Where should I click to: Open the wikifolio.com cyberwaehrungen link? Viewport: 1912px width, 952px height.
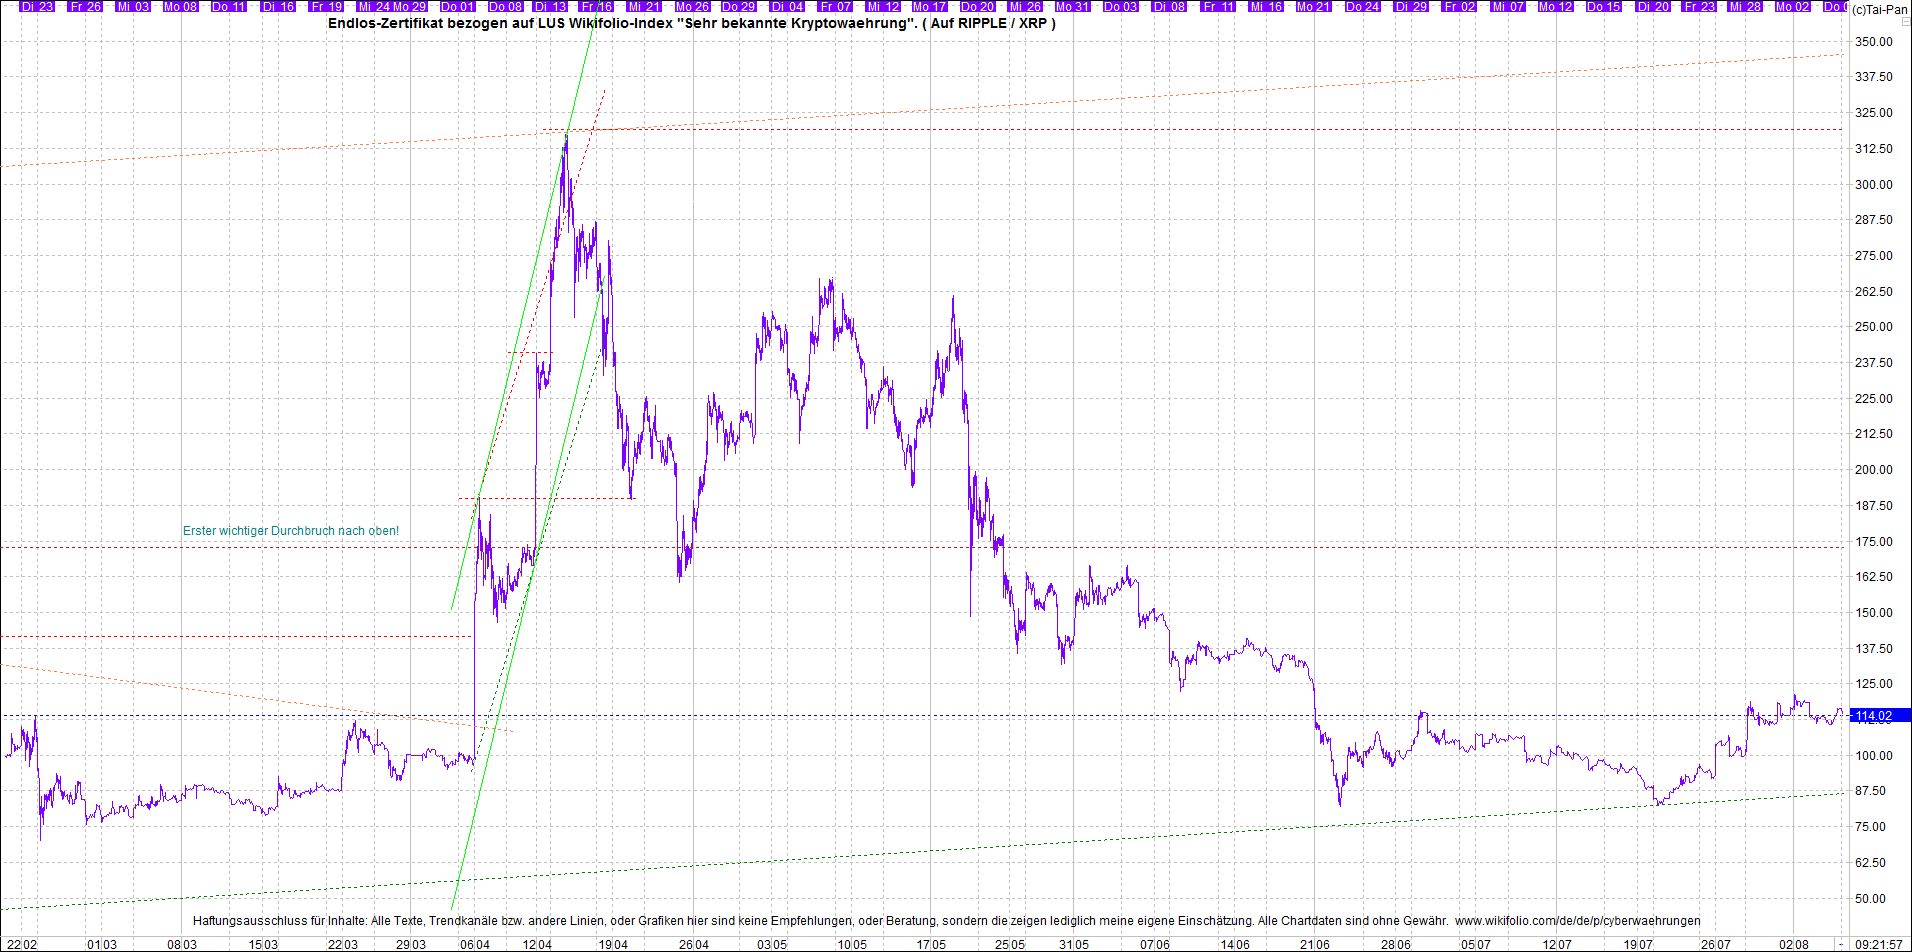[1577, 921]
